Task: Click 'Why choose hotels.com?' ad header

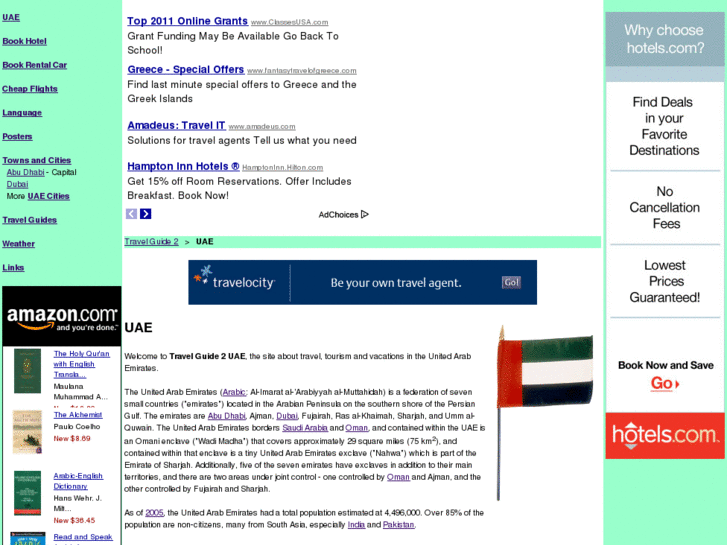Action: 664,39
